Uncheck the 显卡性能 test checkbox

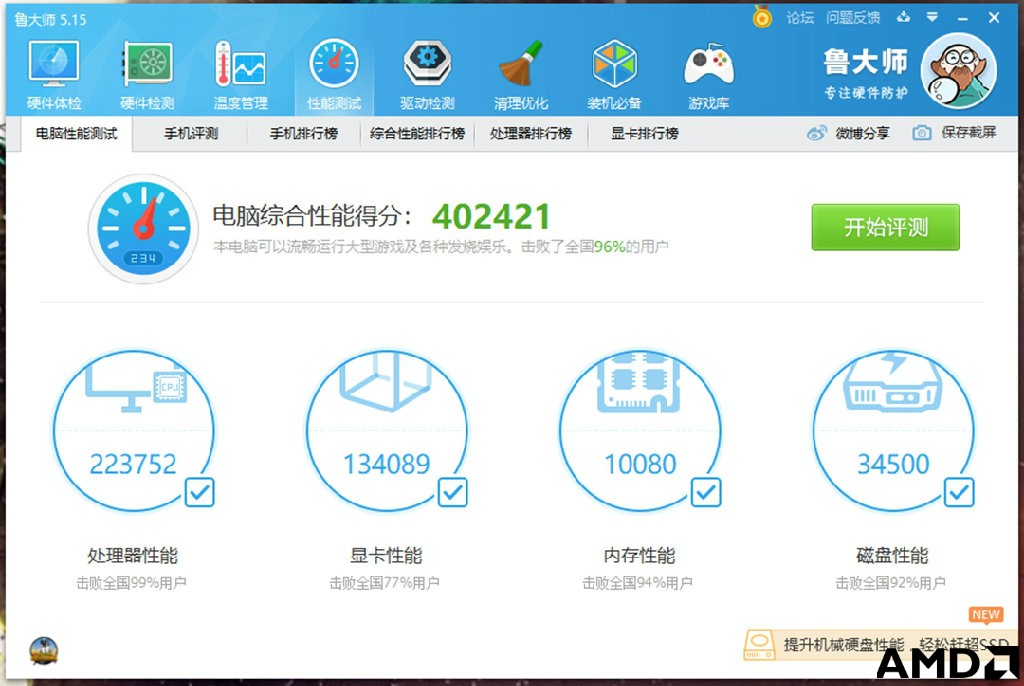(453, 493)
